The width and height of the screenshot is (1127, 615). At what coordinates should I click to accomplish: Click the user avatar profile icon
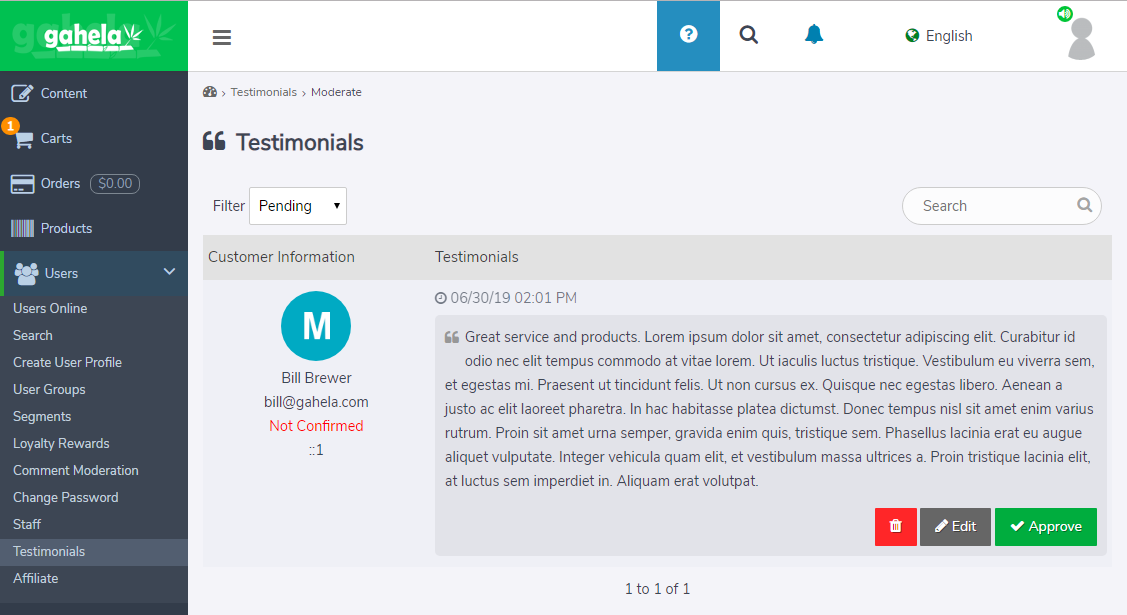(x=1081, y=39)
